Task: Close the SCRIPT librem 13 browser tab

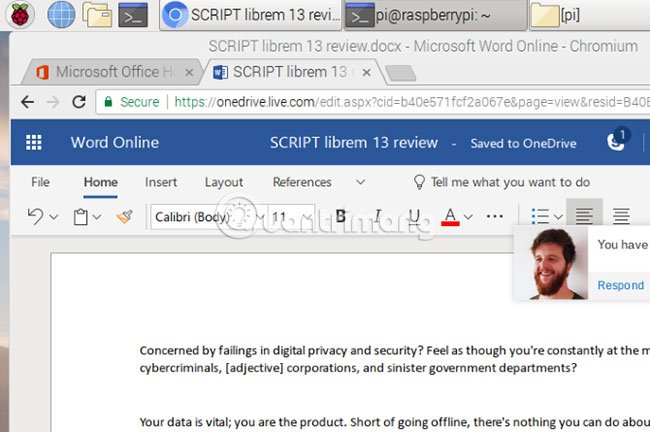Action: [x=366, y=73]
